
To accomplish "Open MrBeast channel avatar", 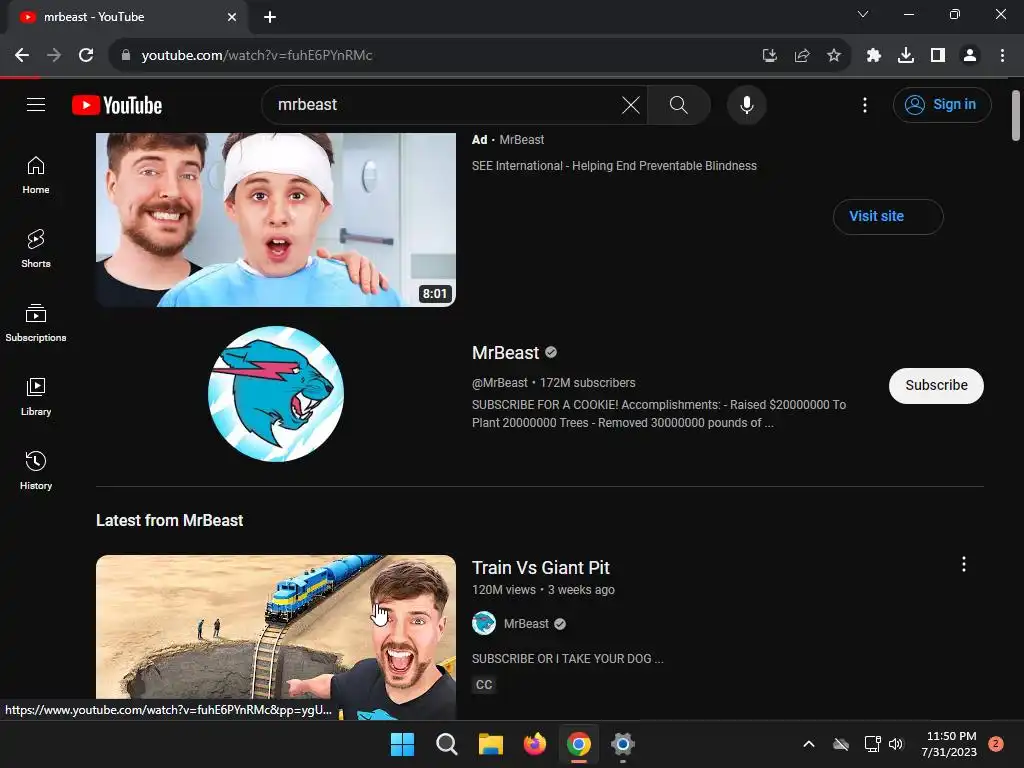I will coord(276,394).
